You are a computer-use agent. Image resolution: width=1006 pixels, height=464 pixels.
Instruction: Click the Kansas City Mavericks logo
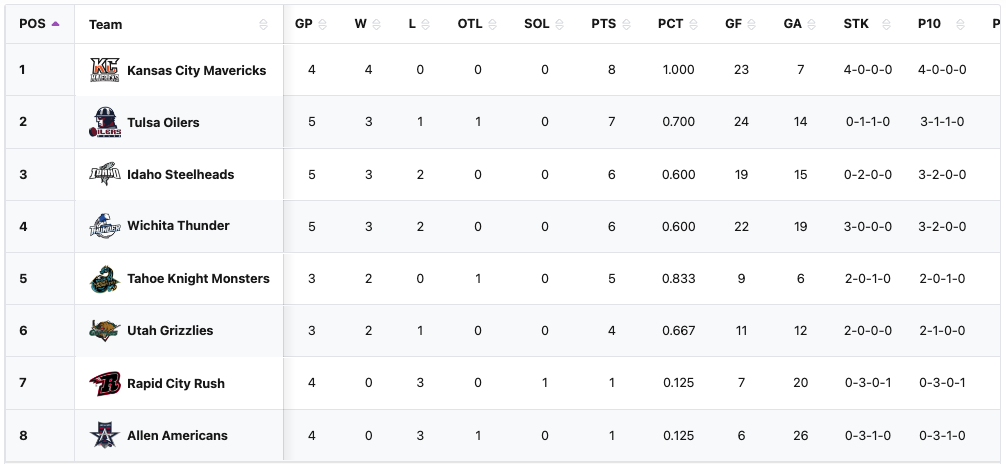104,70
